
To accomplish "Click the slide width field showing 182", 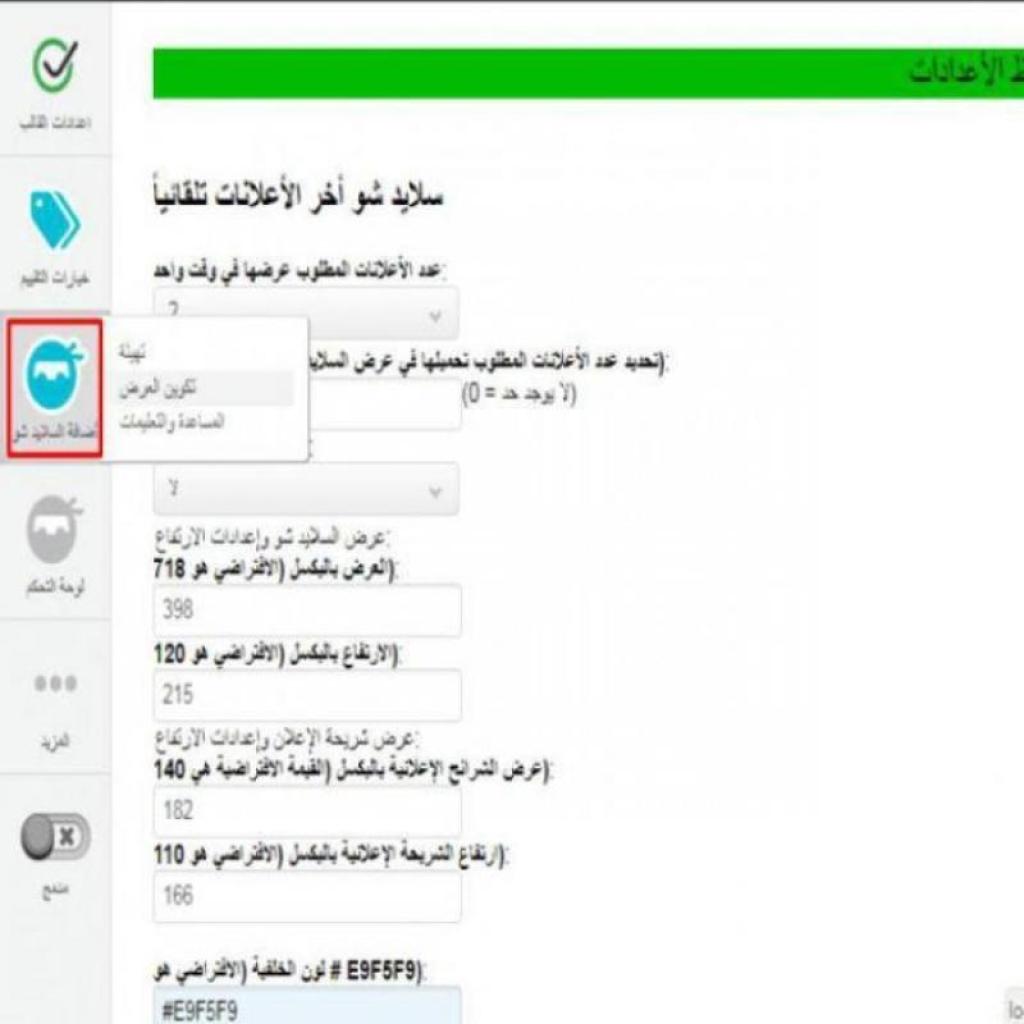I will pyautogui.click(x=307, y=811).
